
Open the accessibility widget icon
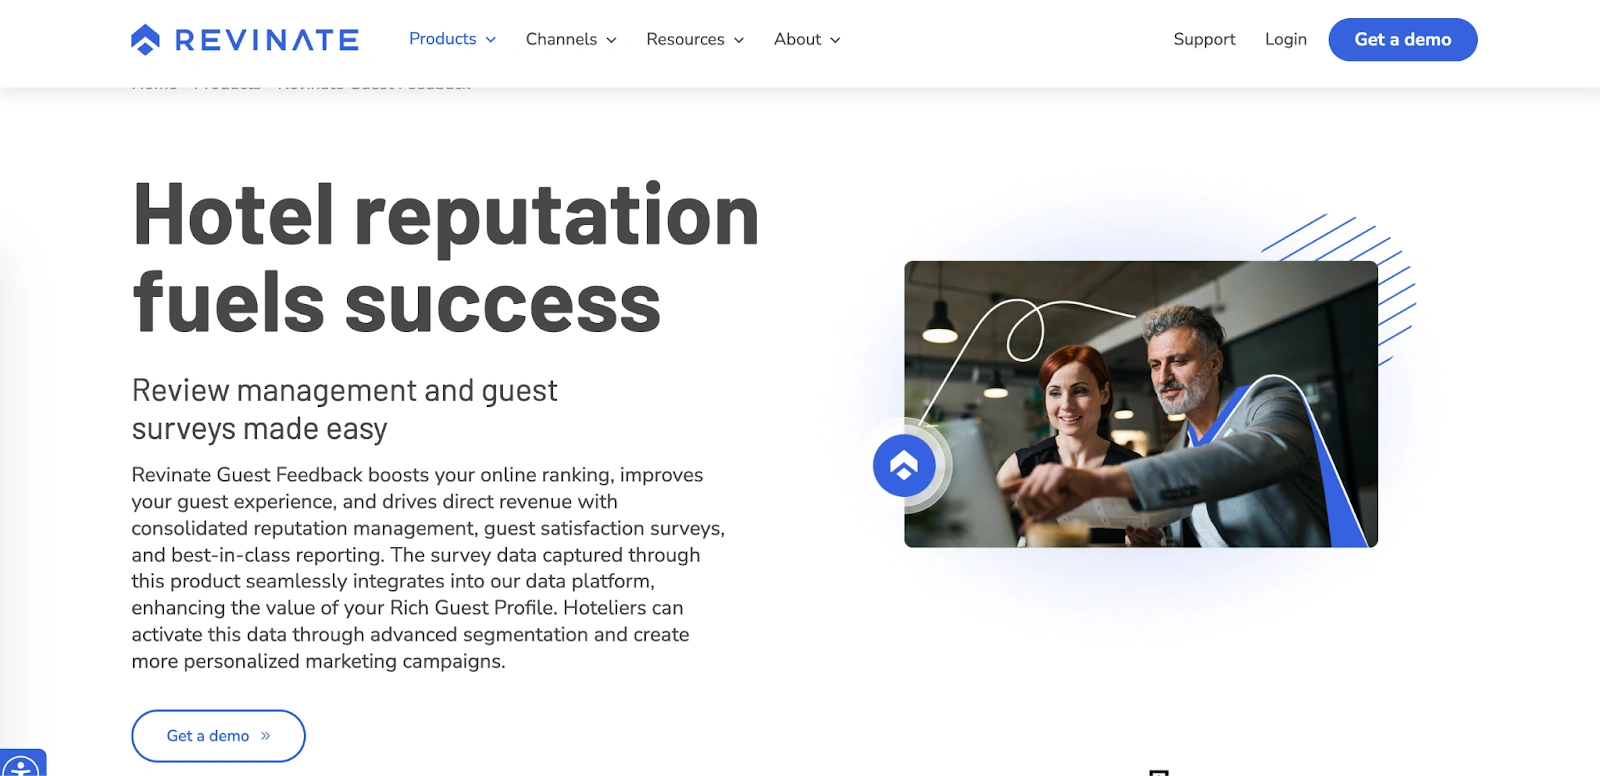pos(22,765)
